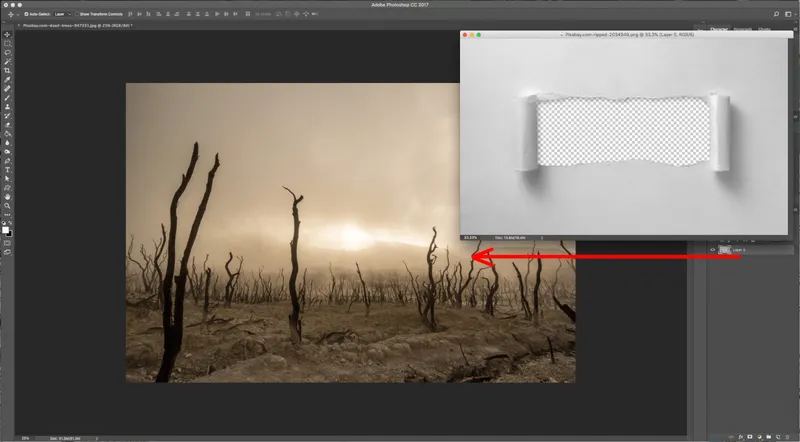
Task: Click the foreground white color swatch
Action: pos(6,230)
